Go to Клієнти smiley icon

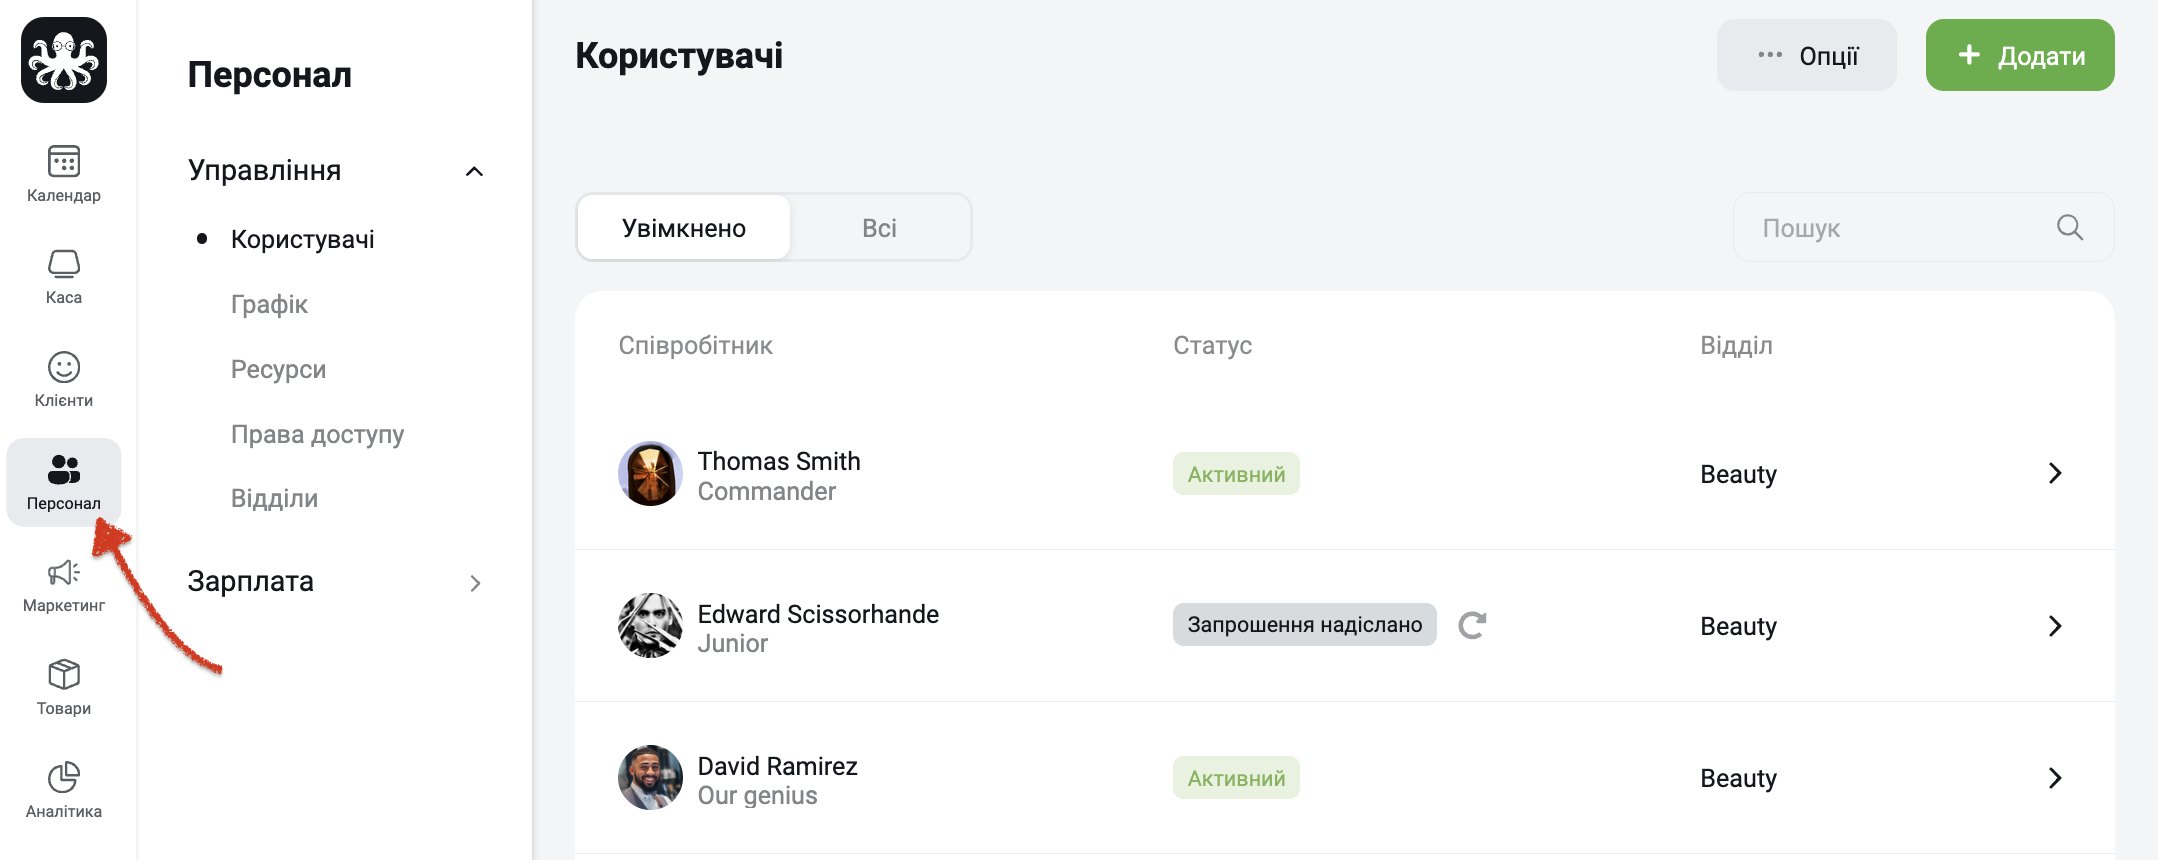[x=64, y=367]
